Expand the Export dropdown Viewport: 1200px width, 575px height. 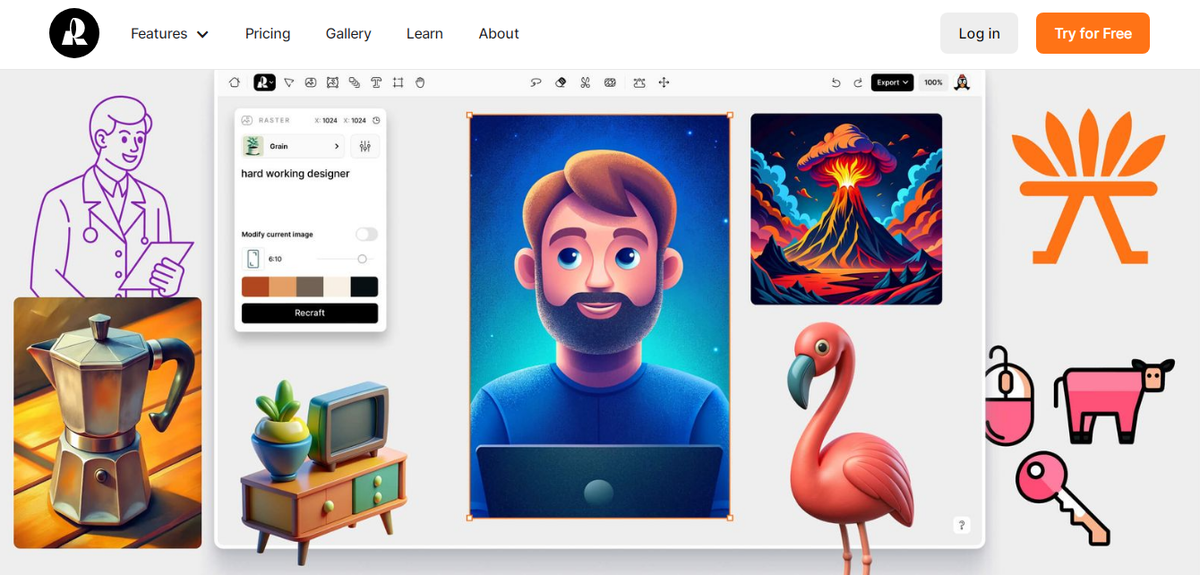pyautogui.click(x=892, y=82)
